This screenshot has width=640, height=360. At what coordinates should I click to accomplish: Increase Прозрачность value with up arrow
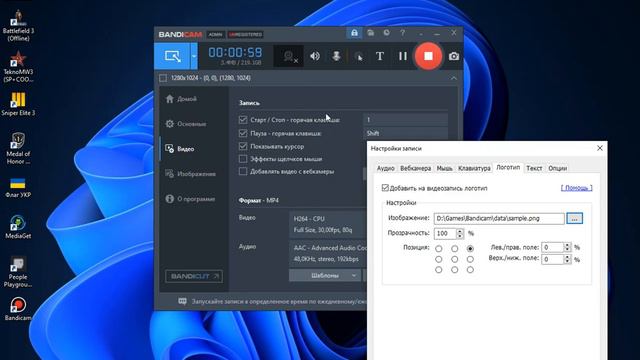point(460,231)
